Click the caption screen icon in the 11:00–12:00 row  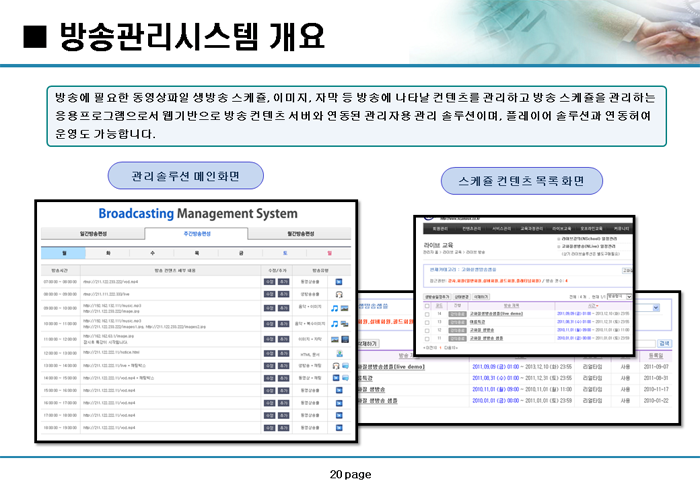click(345, 339)
